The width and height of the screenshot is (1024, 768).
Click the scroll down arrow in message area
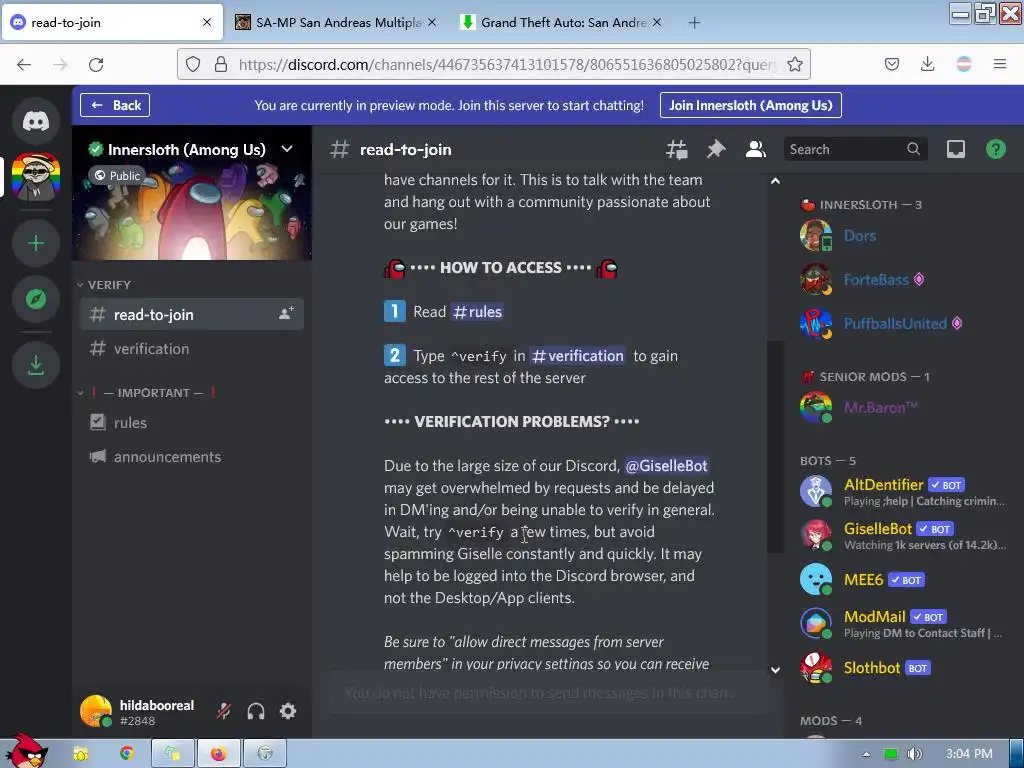[775, 670]
